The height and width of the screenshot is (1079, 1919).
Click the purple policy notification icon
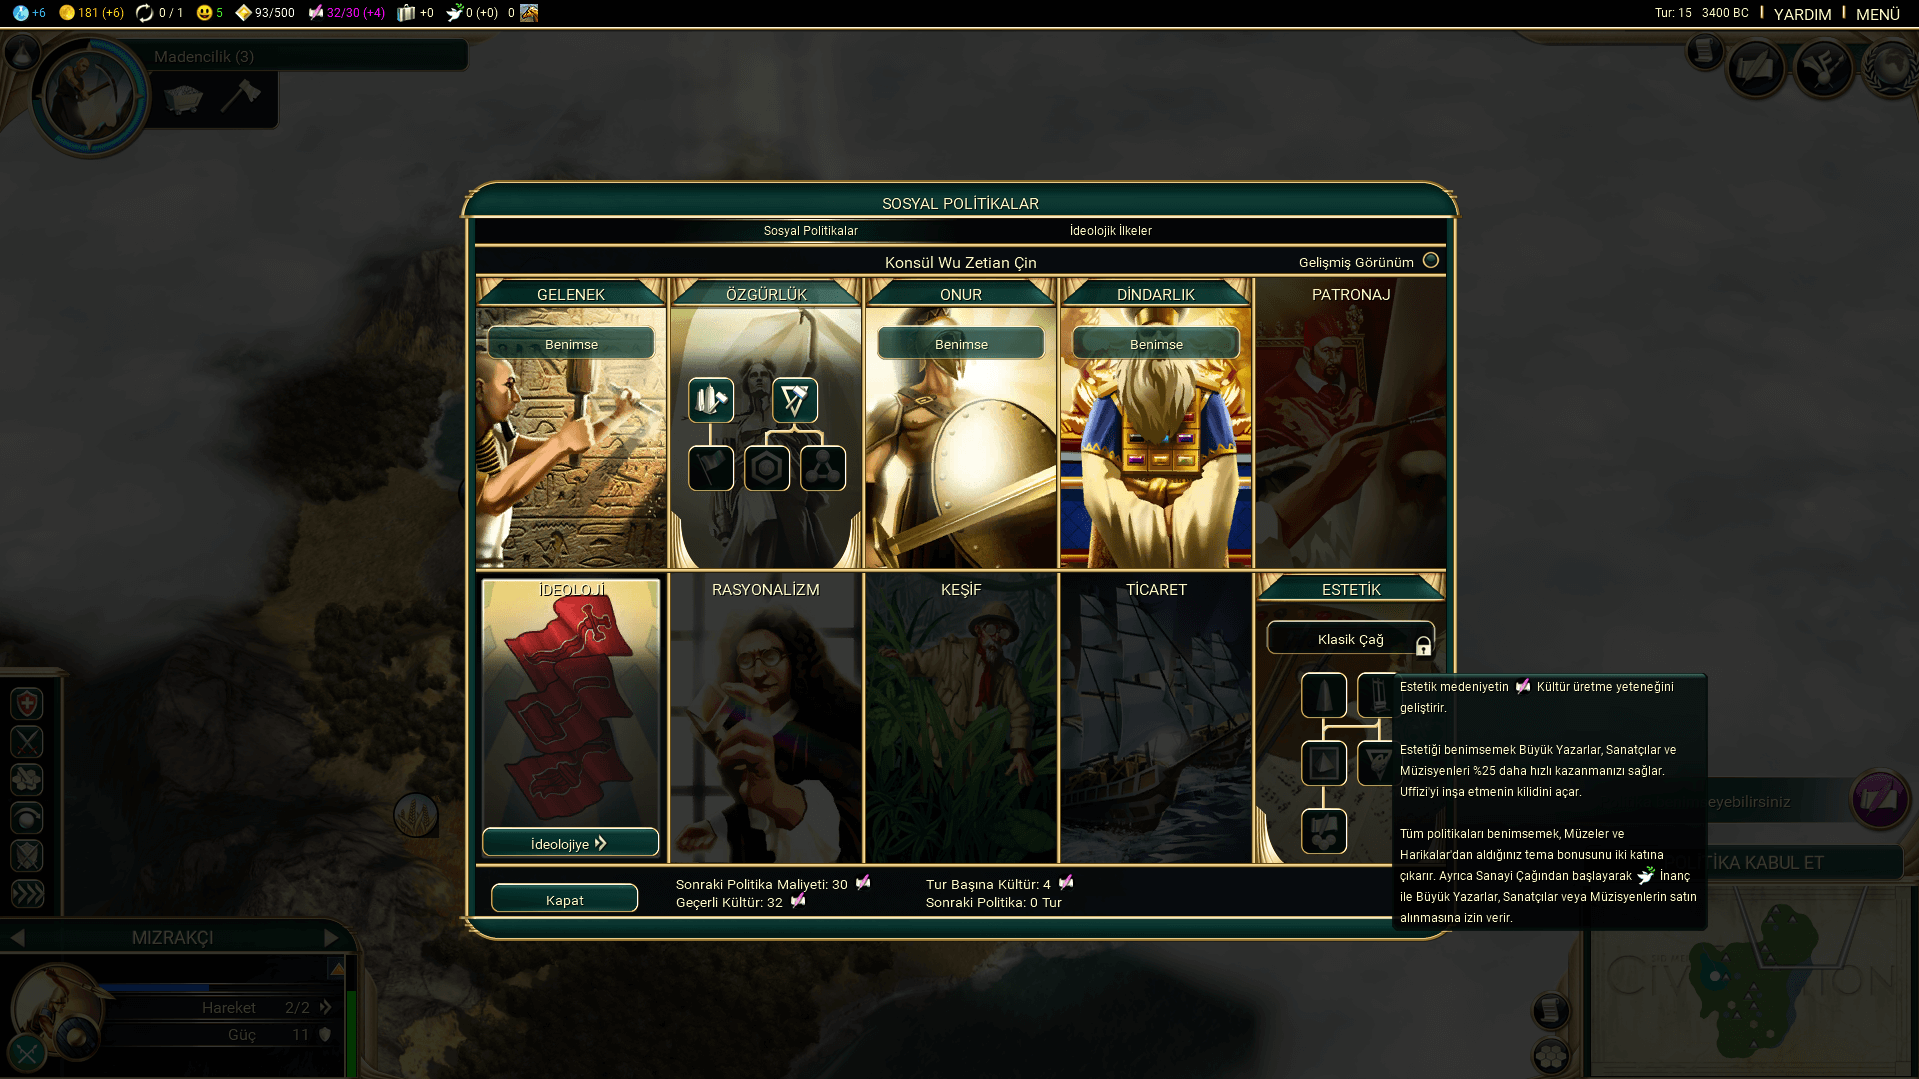1880,799
